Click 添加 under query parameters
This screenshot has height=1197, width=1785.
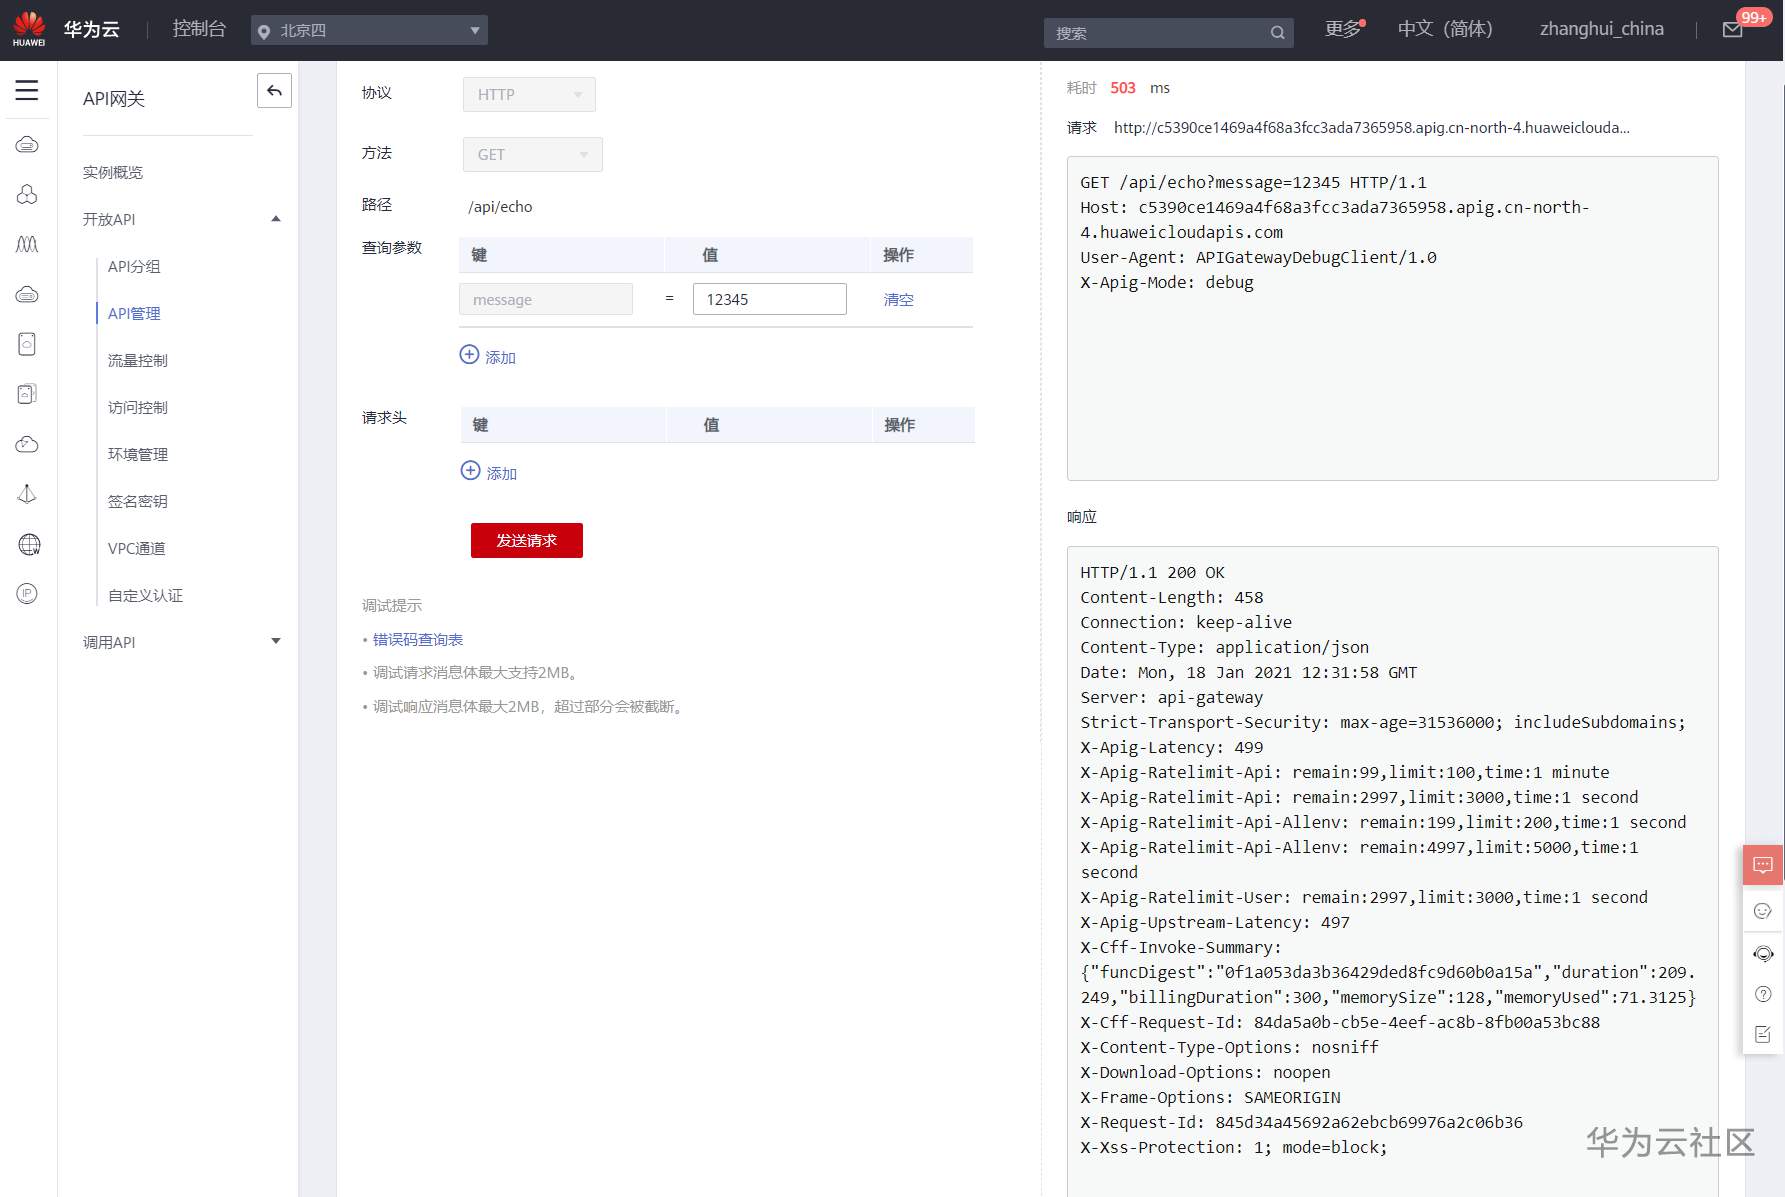point(501,357)
